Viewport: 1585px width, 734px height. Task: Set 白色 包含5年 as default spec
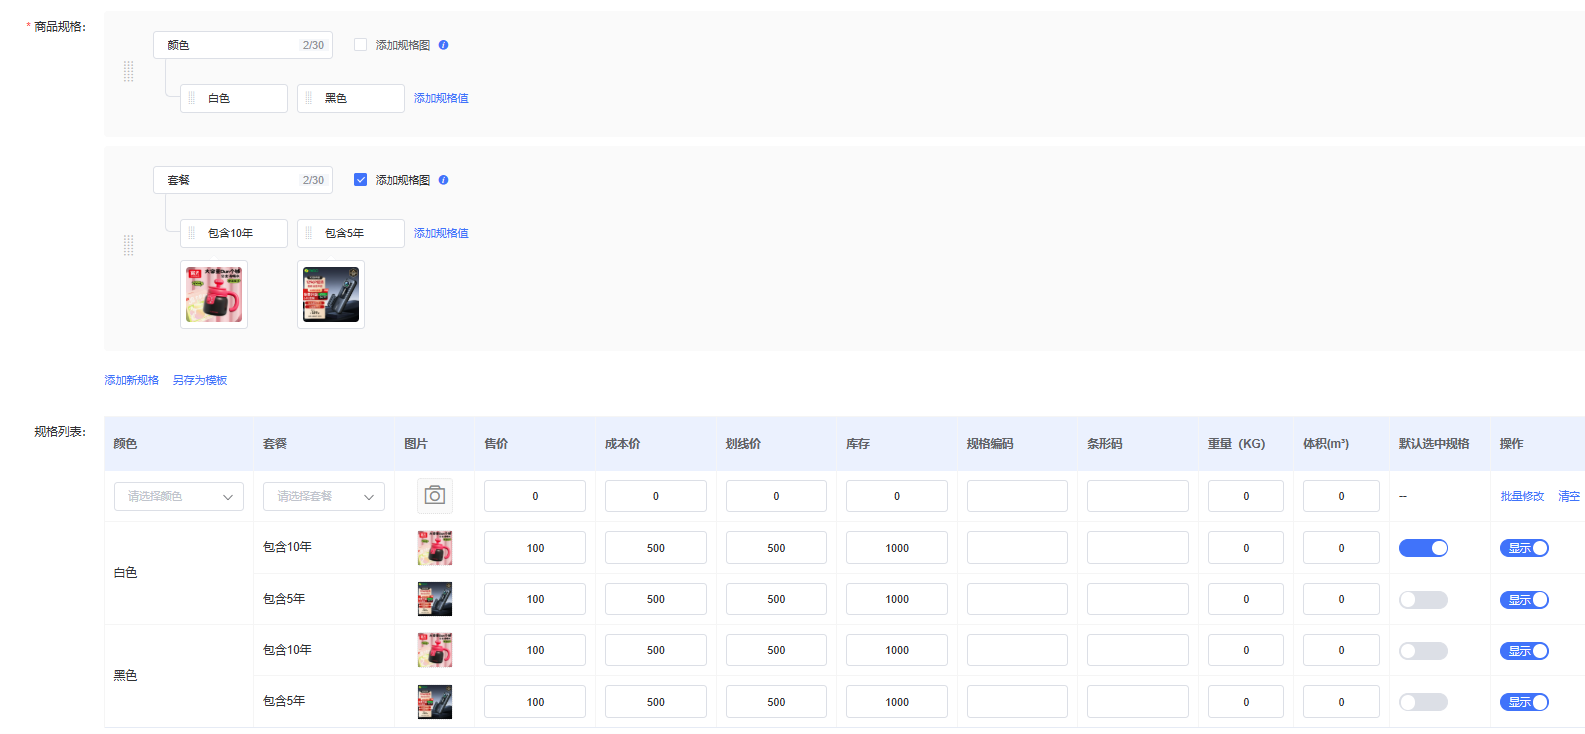pyautogui.click(x=1423, y=600)
